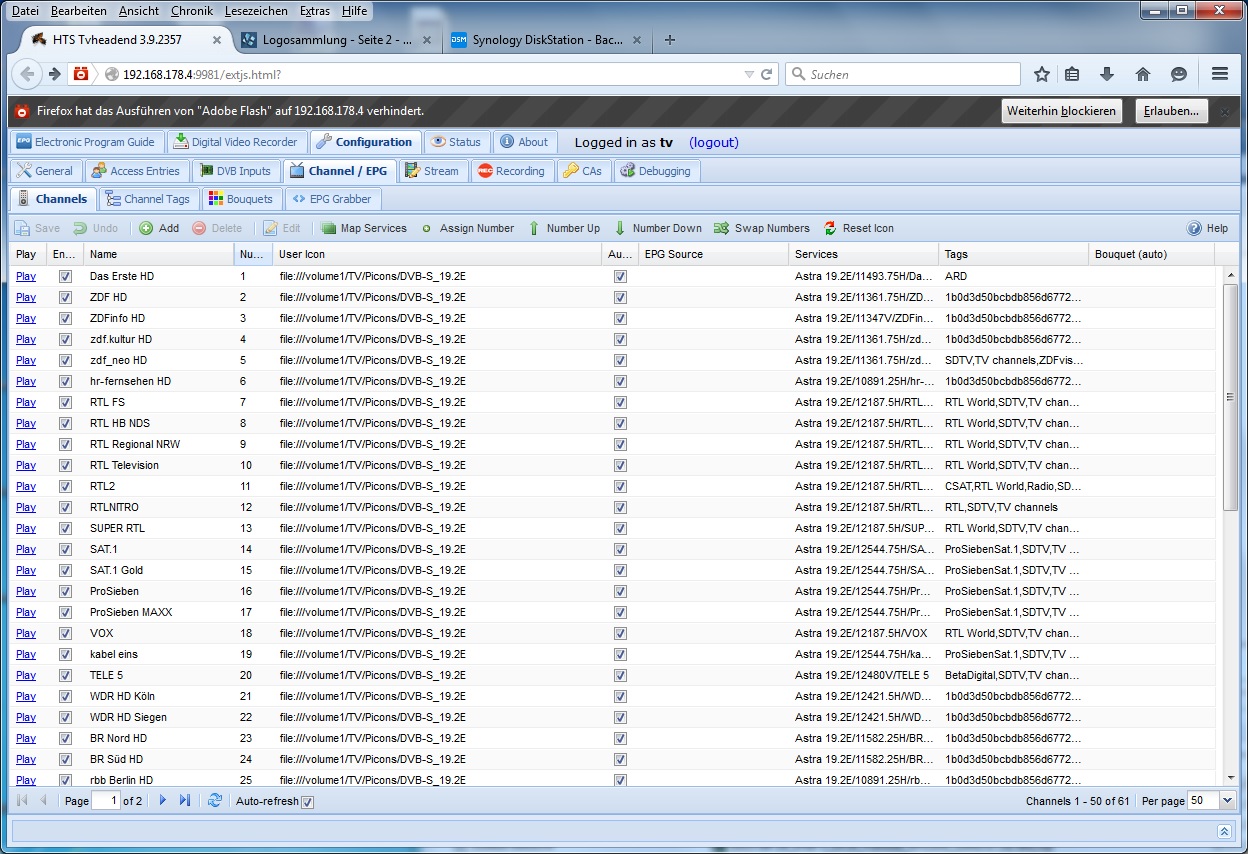Image resolution: width=1248 pixels, height=854 pixels.
Task: Open the Per page dropdown
Action: [x=1226, y=801]
